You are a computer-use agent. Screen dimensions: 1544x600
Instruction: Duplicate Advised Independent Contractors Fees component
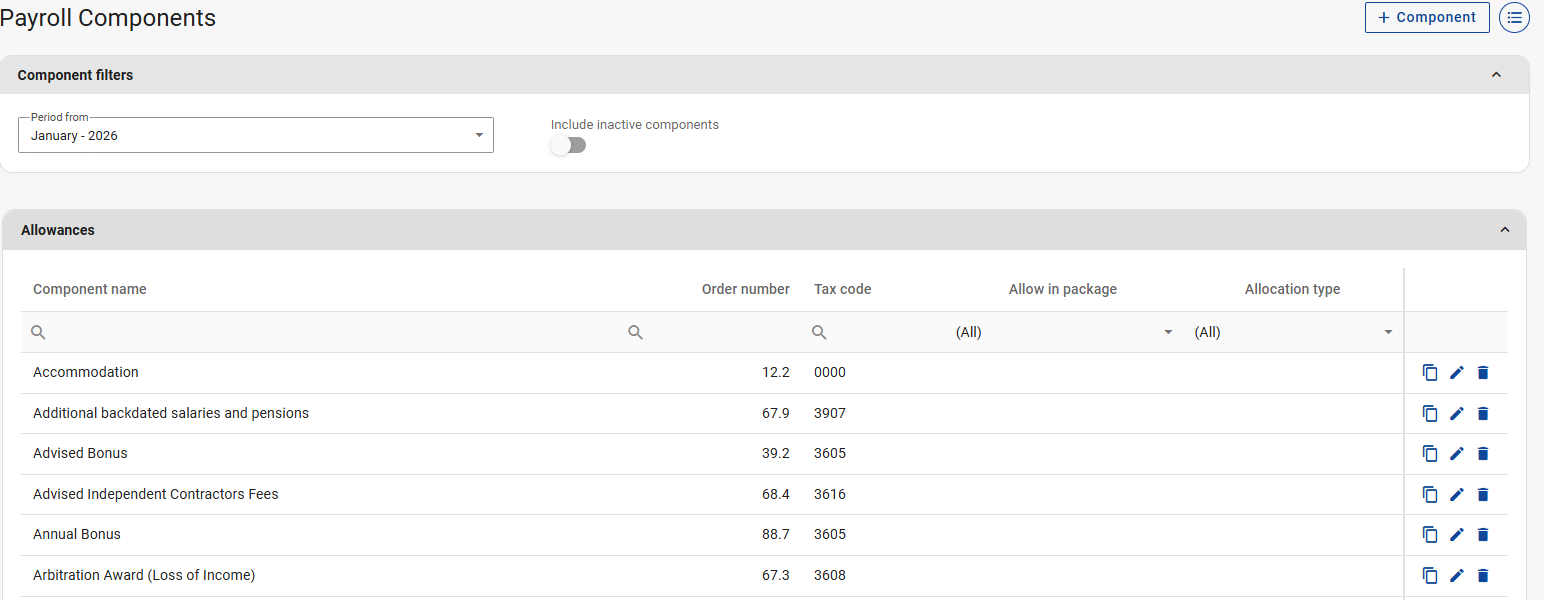1430,494
